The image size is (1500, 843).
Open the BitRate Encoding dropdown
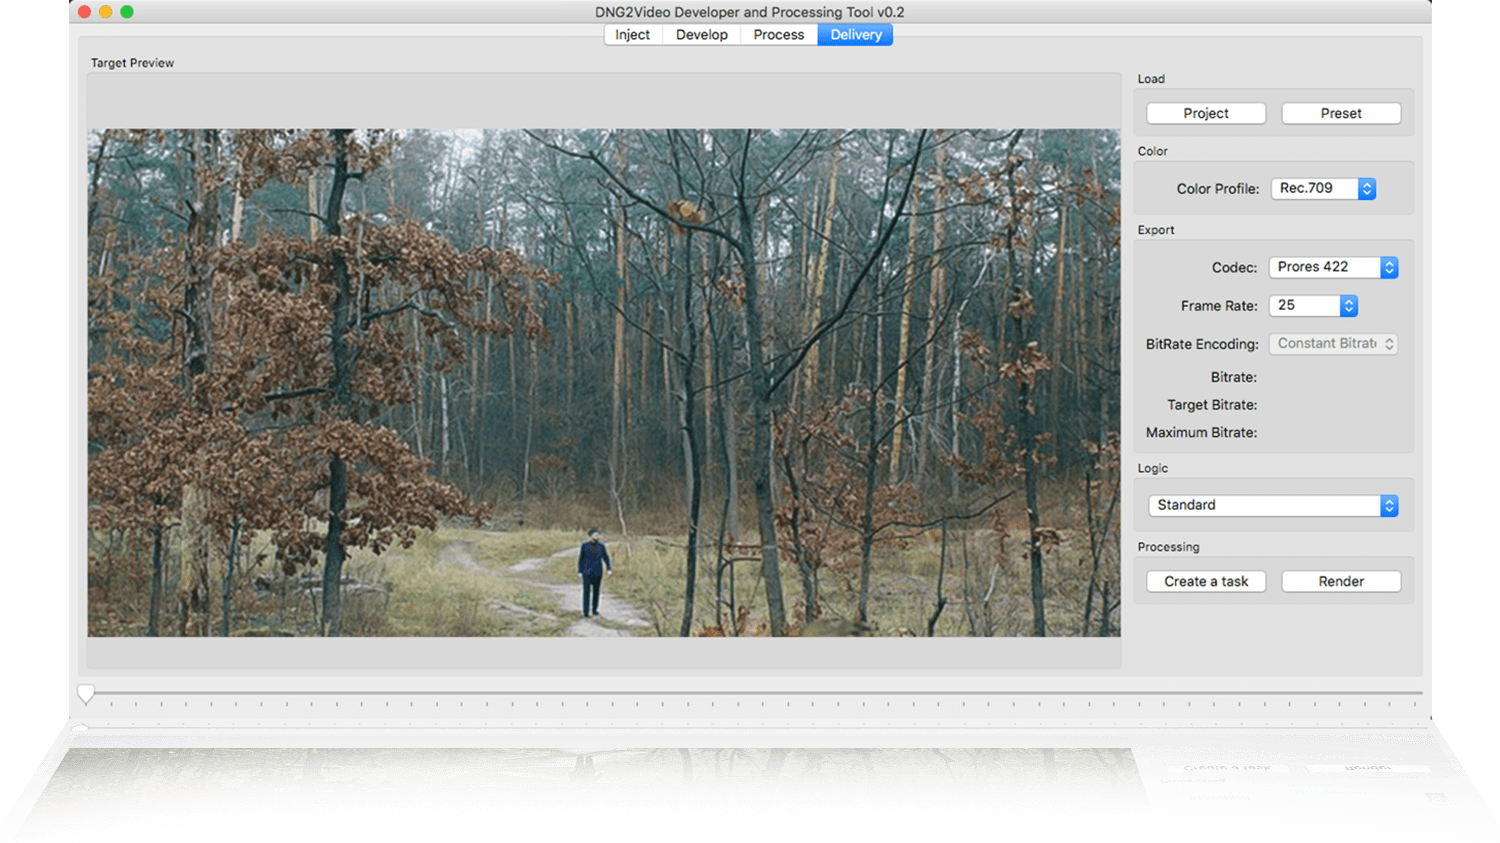(1333, 344)
